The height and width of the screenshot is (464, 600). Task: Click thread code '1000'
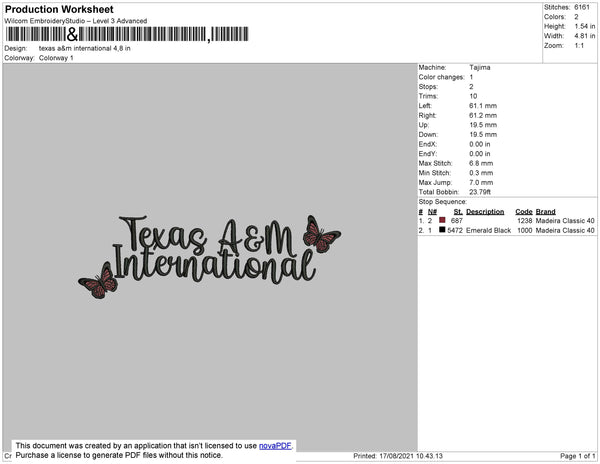(x=525, y=230)
